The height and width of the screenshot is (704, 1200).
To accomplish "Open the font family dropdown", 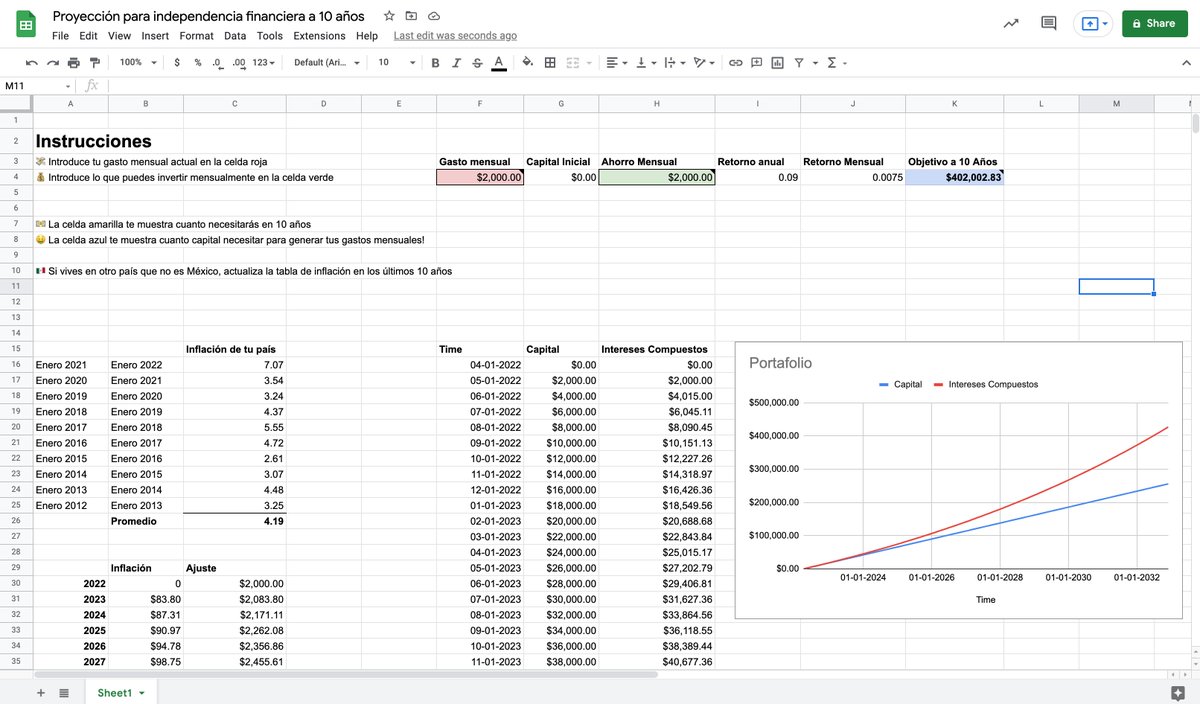I will [326, 63].
